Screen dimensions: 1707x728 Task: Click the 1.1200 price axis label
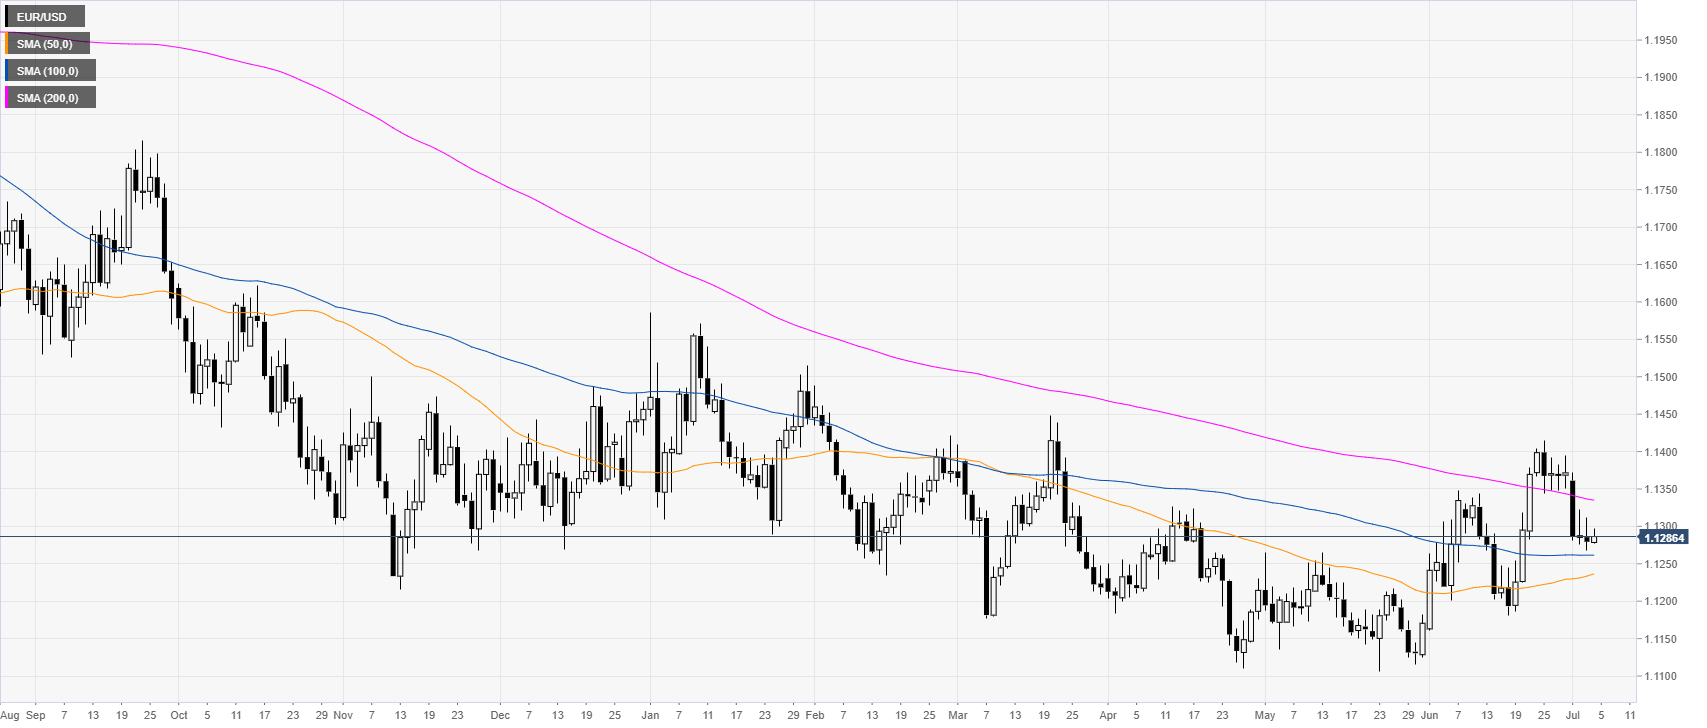[x=1661, y=602]
